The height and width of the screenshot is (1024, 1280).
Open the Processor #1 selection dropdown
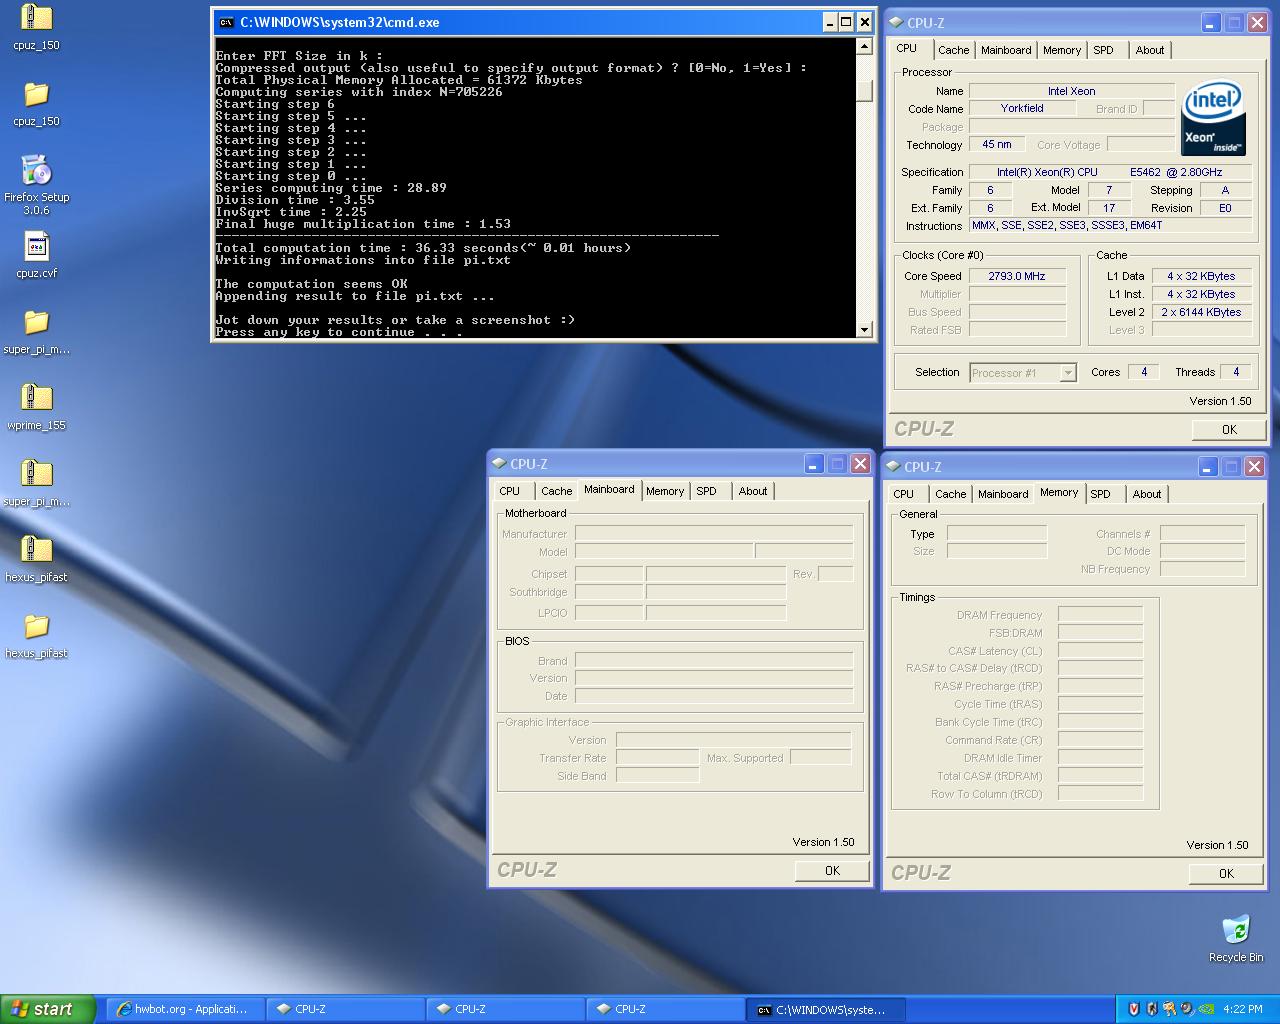click(1068, 373)
